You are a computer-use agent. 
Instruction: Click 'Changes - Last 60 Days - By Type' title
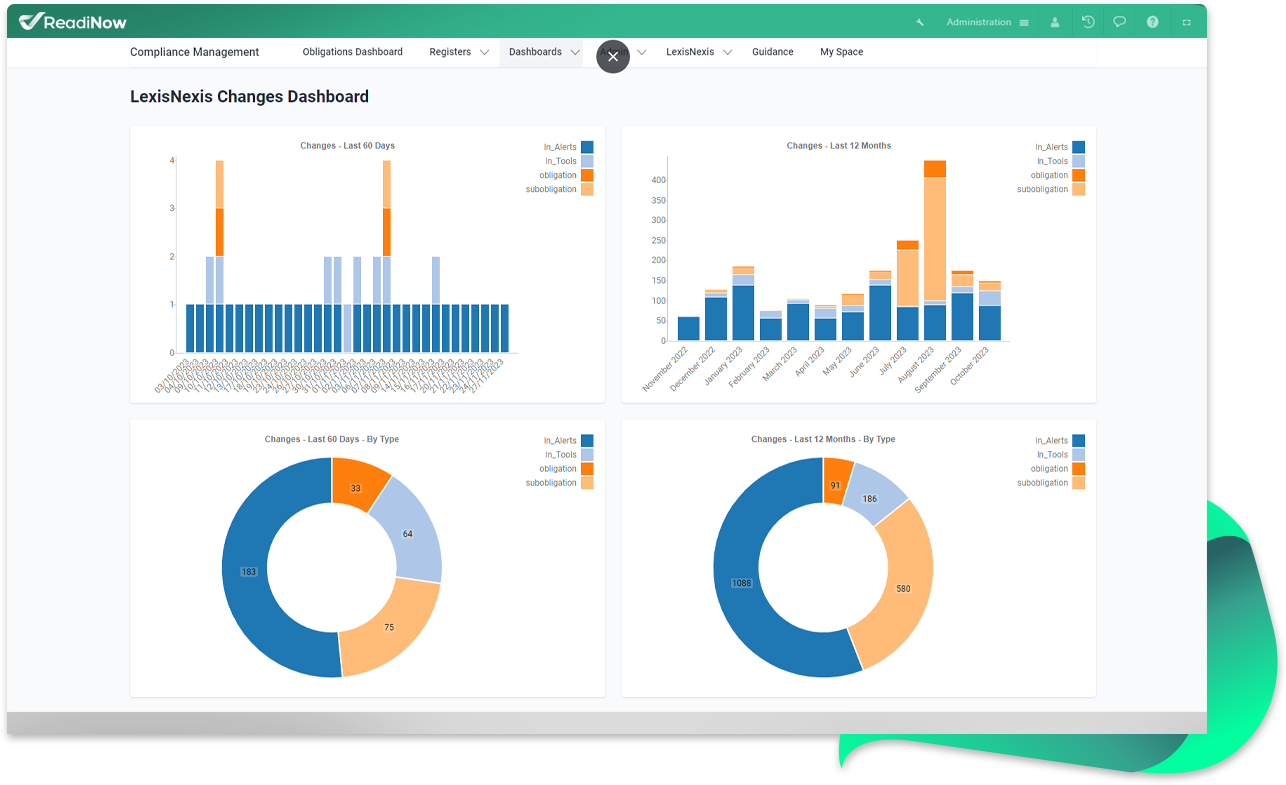[x=332, y=439]
